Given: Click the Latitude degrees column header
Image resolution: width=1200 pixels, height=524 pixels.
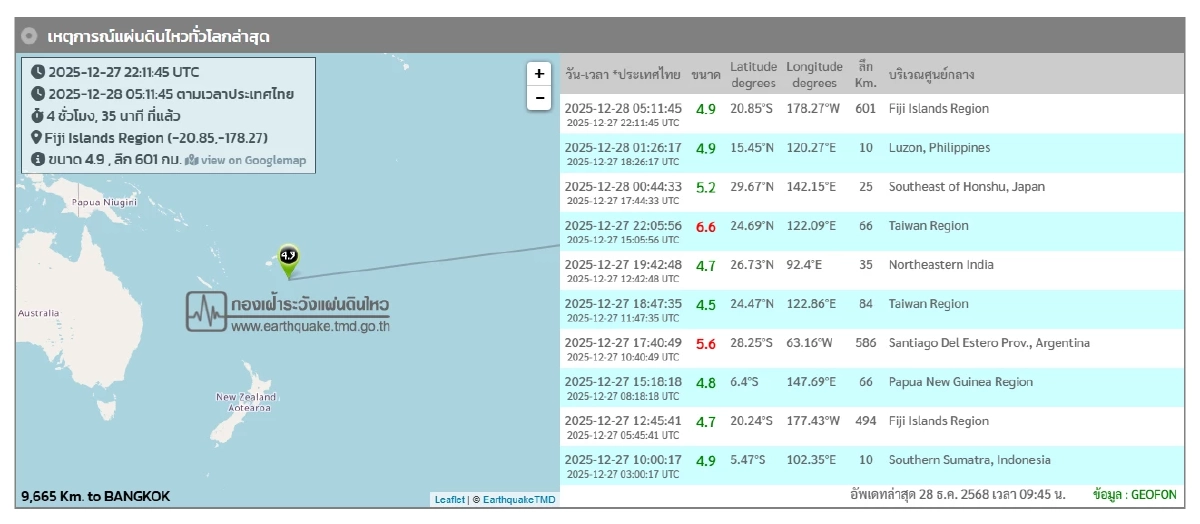Looking at the screenshot, I should click(x=752, y=74).
